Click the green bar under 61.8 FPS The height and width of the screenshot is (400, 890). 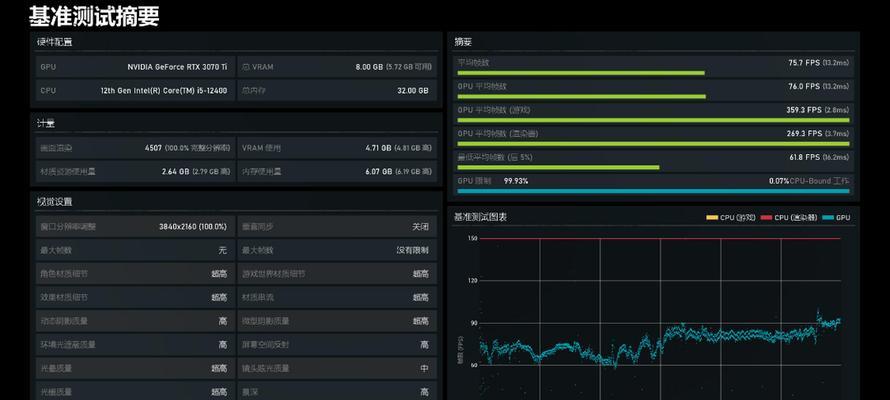pyautogui.click(x=558, y=167)
